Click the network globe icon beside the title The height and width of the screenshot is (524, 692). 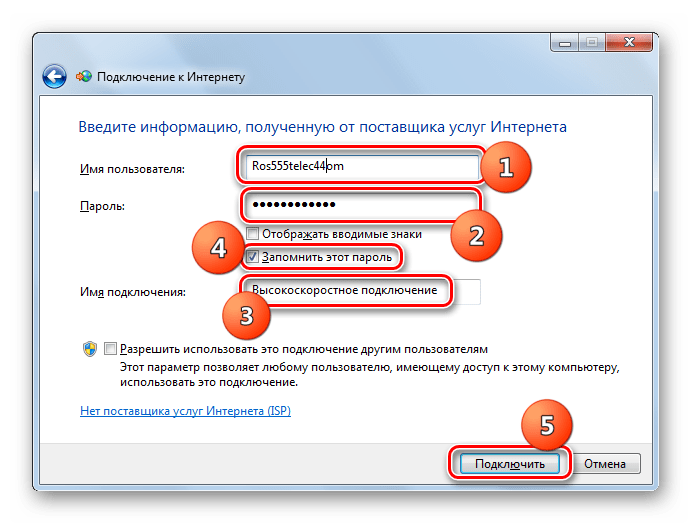pyautogui.click(x=84, y=77)
